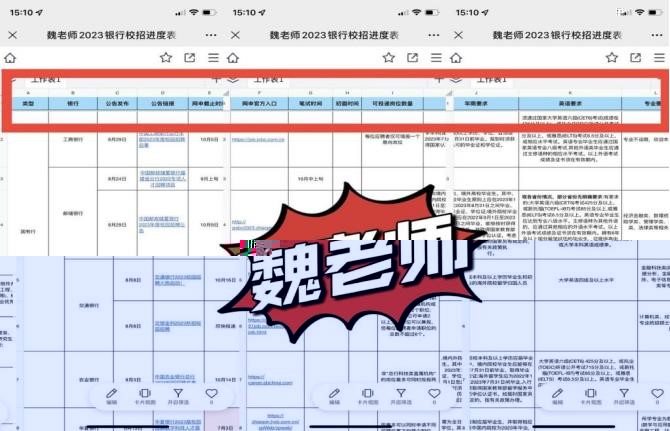Select the 银行 column header
The image size is (670, 431).
(x=73, y=103)
